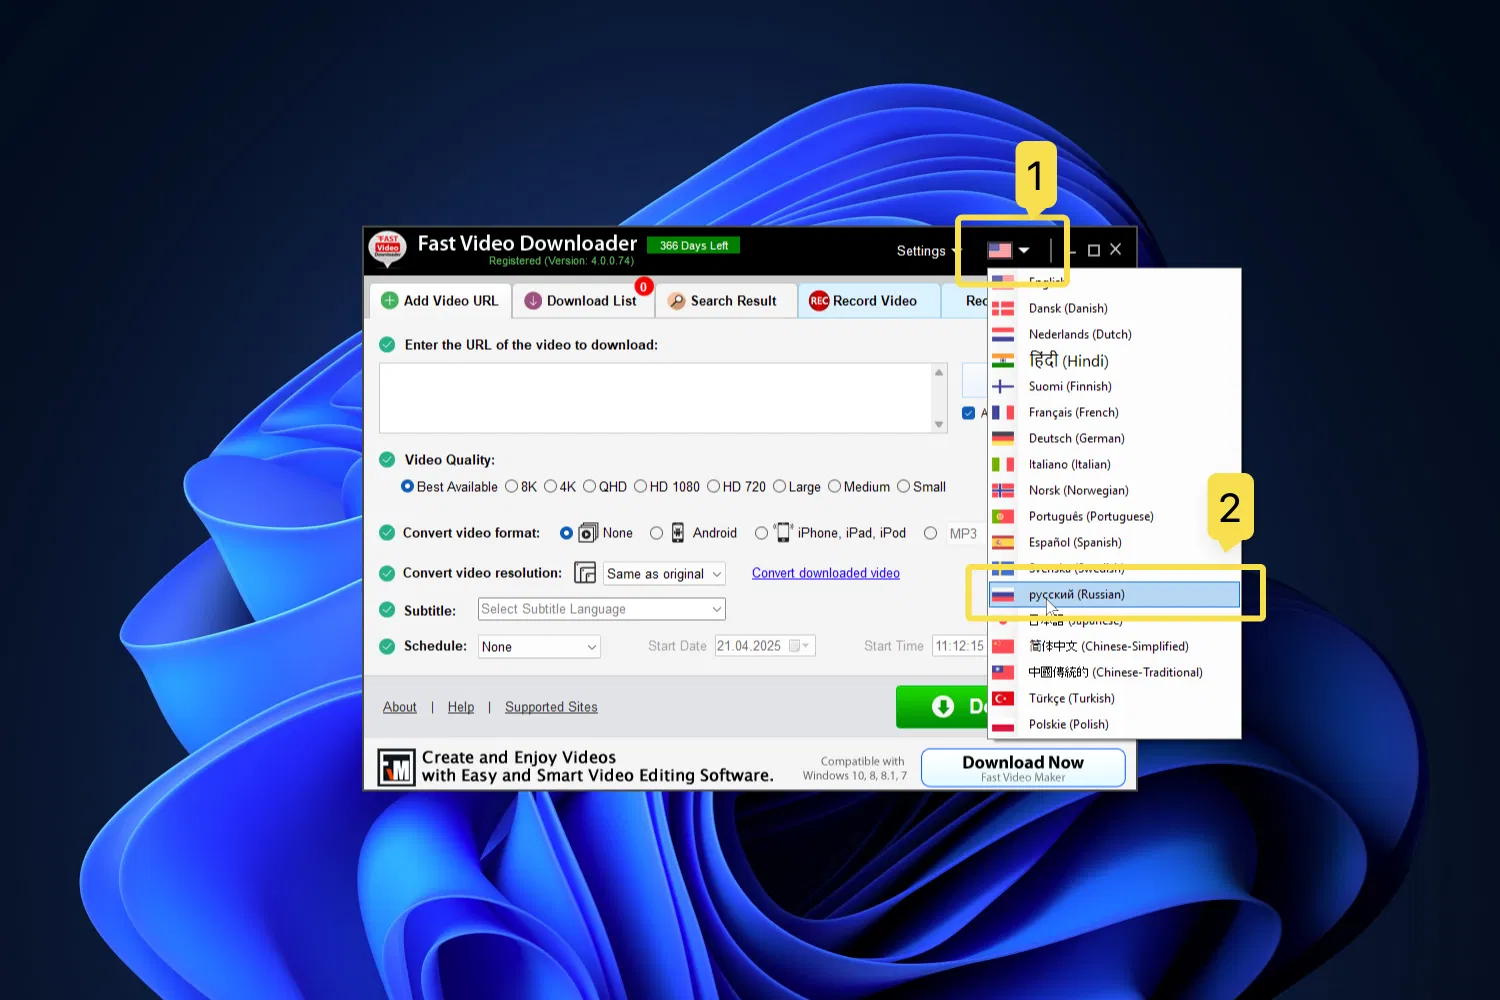
Task: Click the Fast Video Maker film icon in banner
Action: tap(397, 767)
